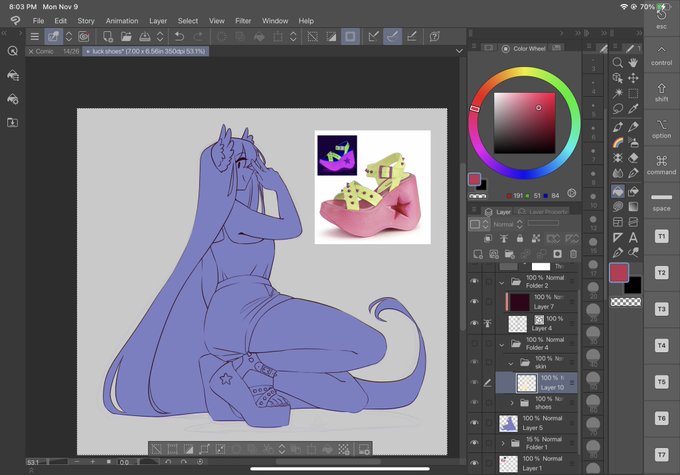Toggle visibility of Folder 1

pos(474,443)
